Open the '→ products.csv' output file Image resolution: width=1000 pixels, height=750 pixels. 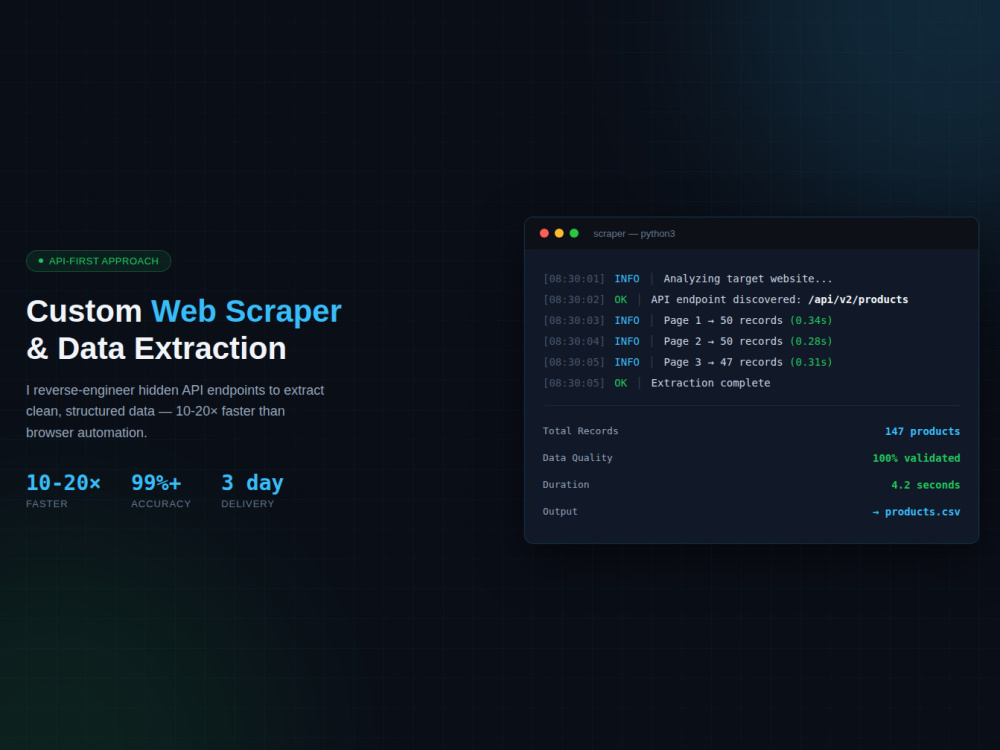[916, 512]
